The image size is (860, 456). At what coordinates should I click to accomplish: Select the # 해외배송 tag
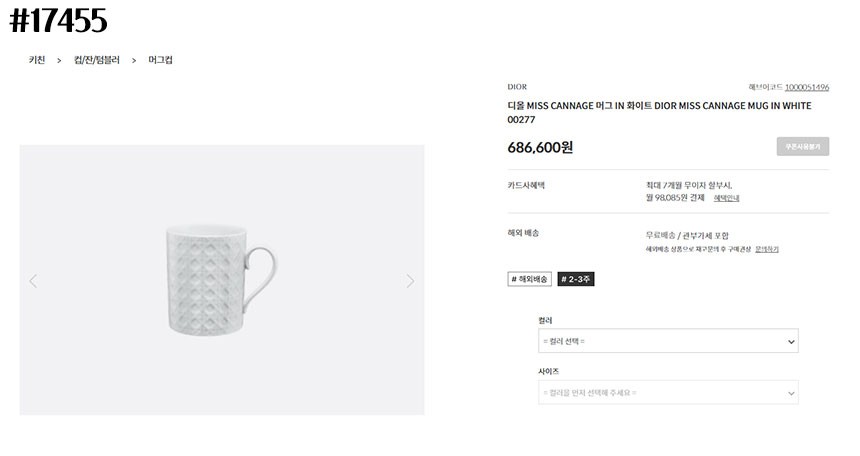click(530, 279)
